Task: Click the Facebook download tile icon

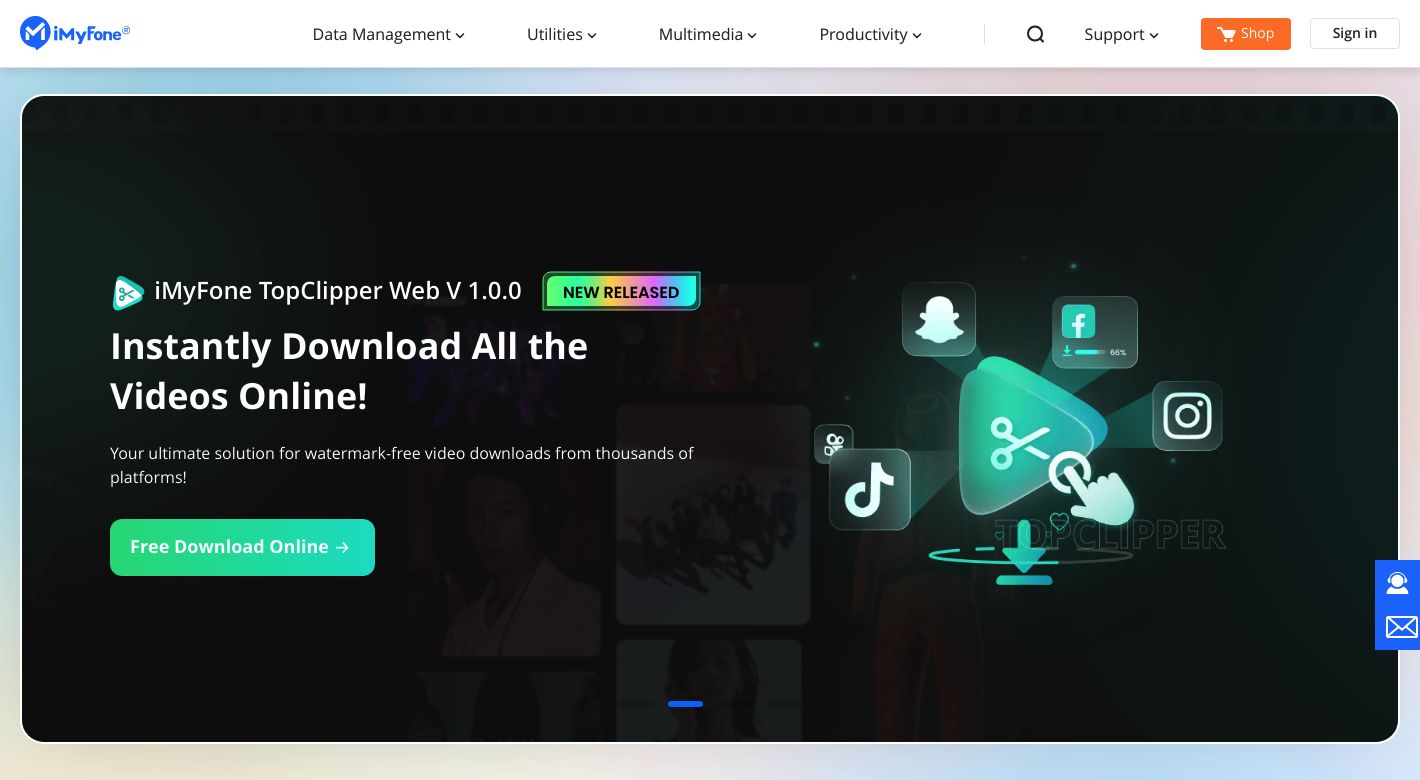Action: tap(1095, 332)
